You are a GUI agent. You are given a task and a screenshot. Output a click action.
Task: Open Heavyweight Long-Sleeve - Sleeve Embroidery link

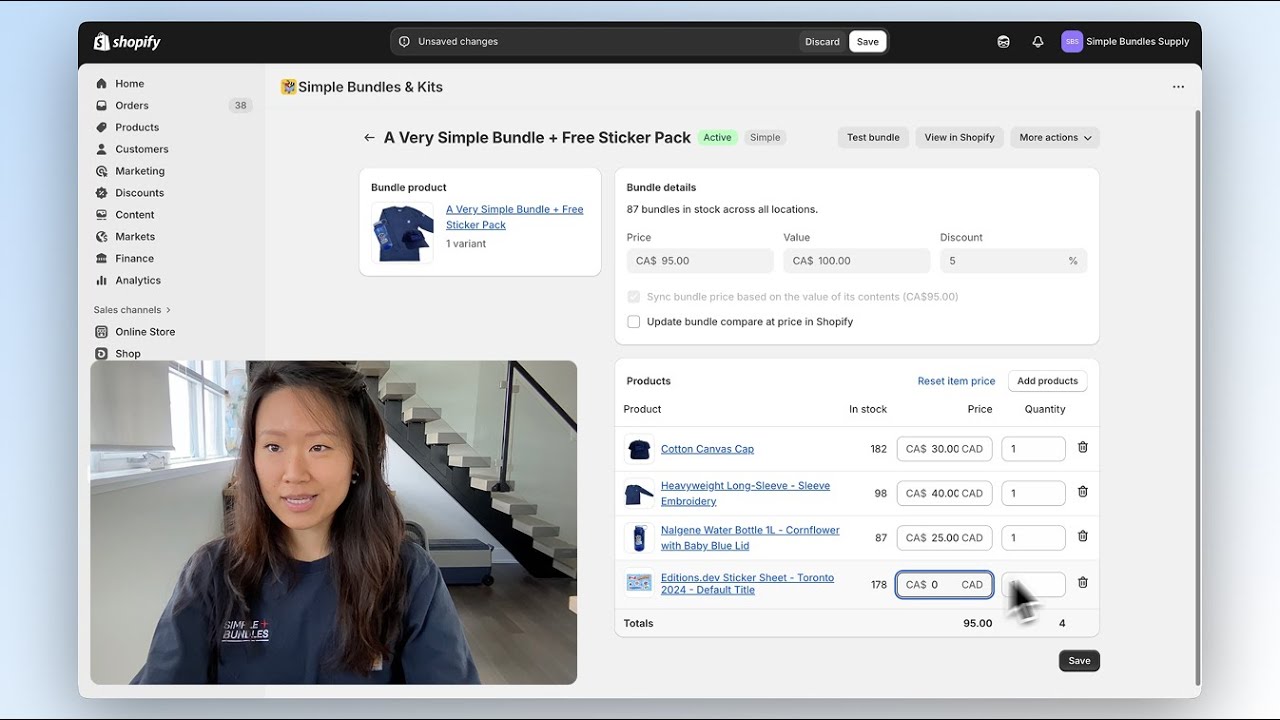click(745, 493)
